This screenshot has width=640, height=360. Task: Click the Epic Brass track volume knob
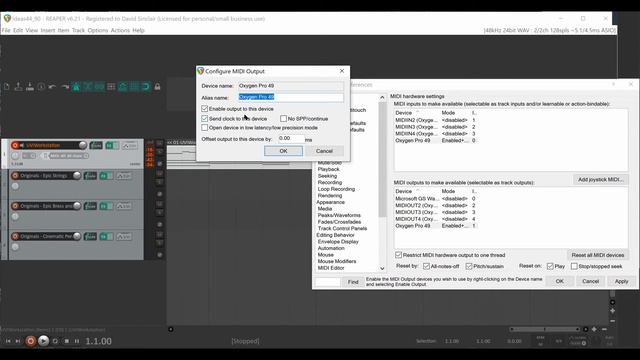pyautogui.click(x=77, y=206)
